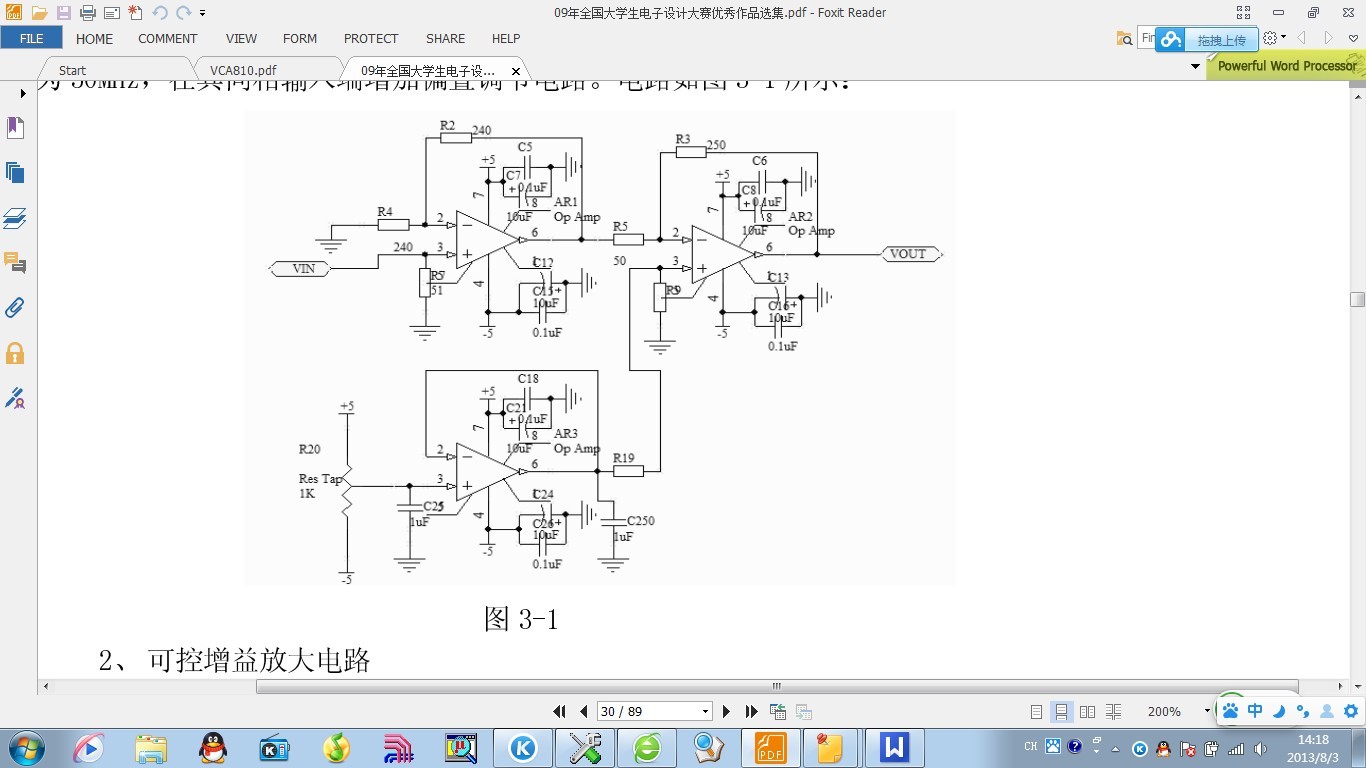Open the Bookmarks panel
Image resolution: width=1366 pixels, height=768 pixels.
[x=15, y=128]
